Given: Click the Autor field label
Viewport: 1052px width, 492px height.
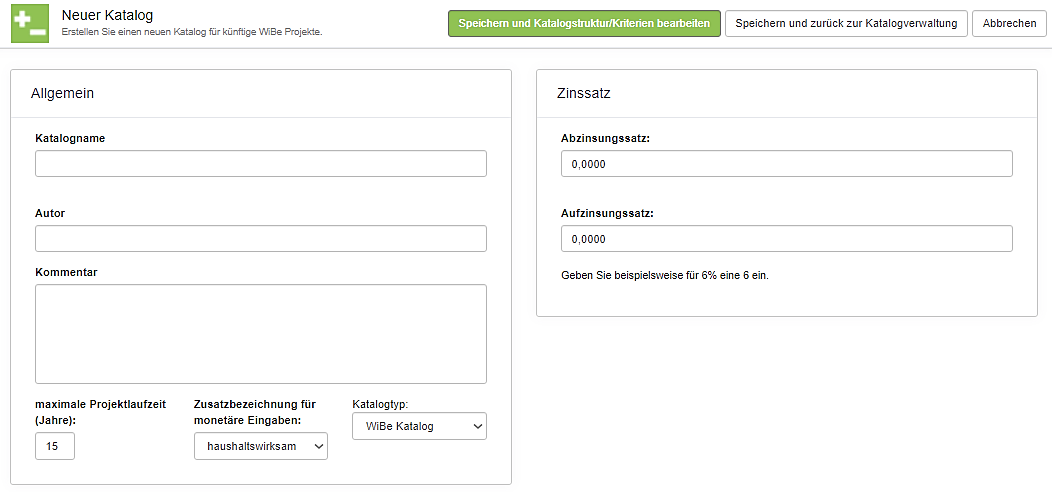Looking at the screenshot, I should [50, 213].
